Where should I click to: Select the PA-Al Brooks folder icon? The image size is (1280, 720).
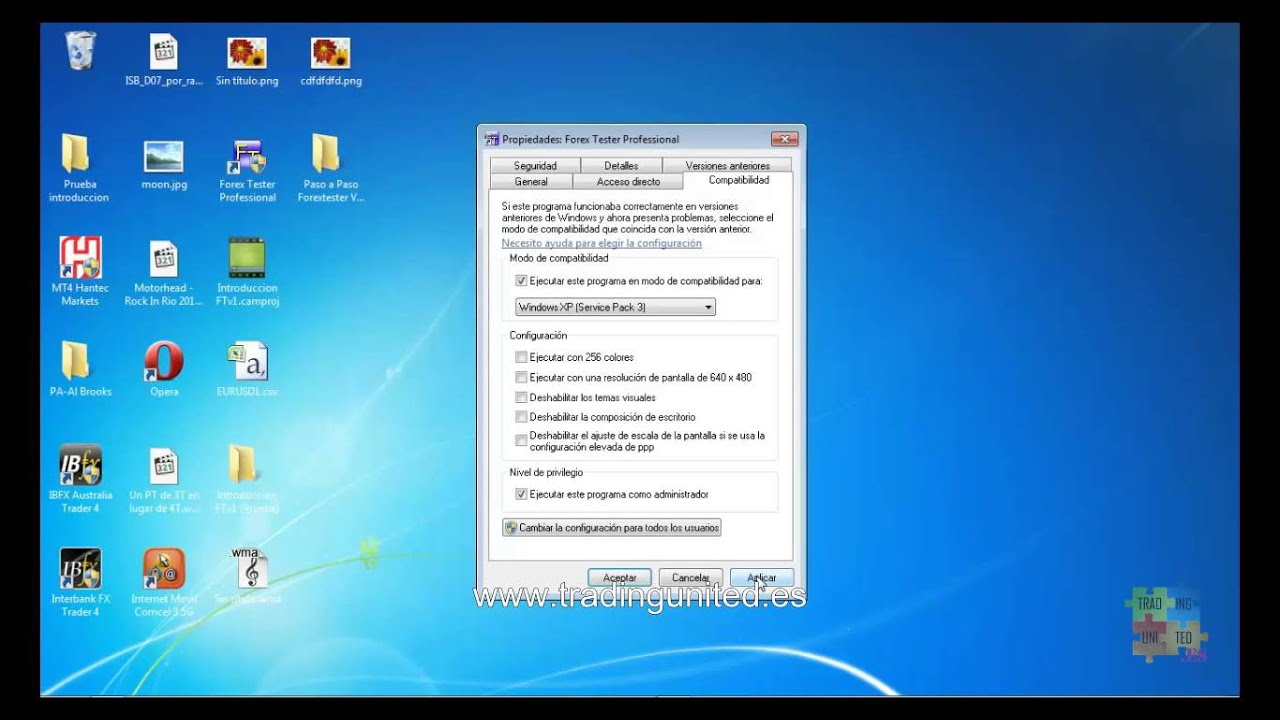point(77,361)
